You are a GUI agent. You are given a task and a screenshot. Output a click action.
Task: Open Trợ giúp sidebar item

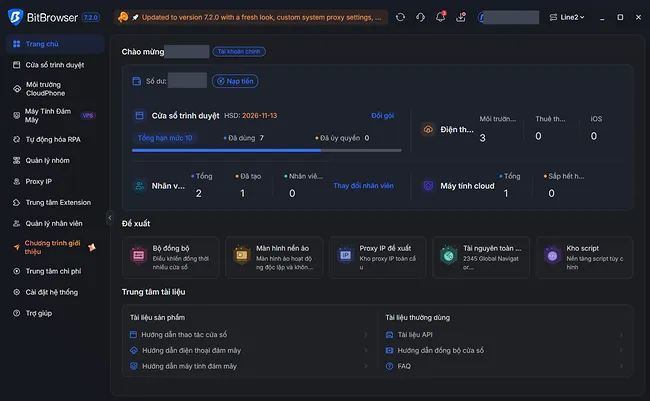click(x=55, y=313)
